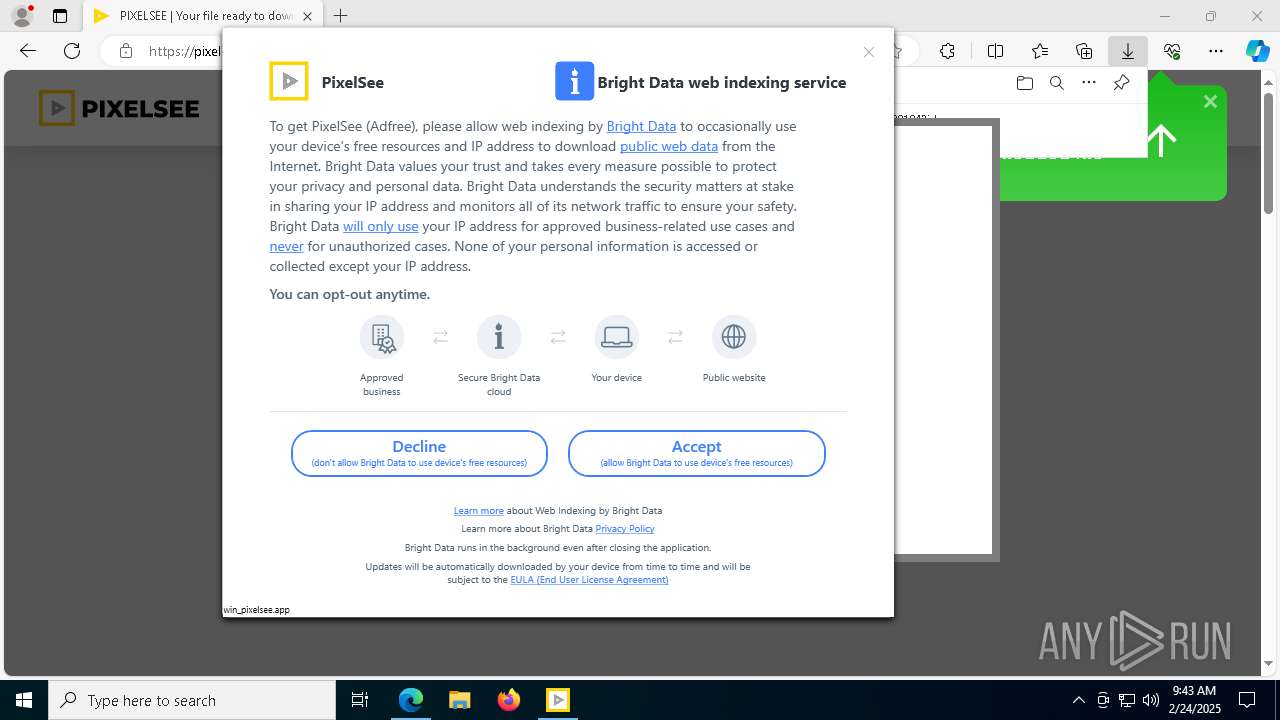Pin the Downloads panel

tap(1121, 83)
